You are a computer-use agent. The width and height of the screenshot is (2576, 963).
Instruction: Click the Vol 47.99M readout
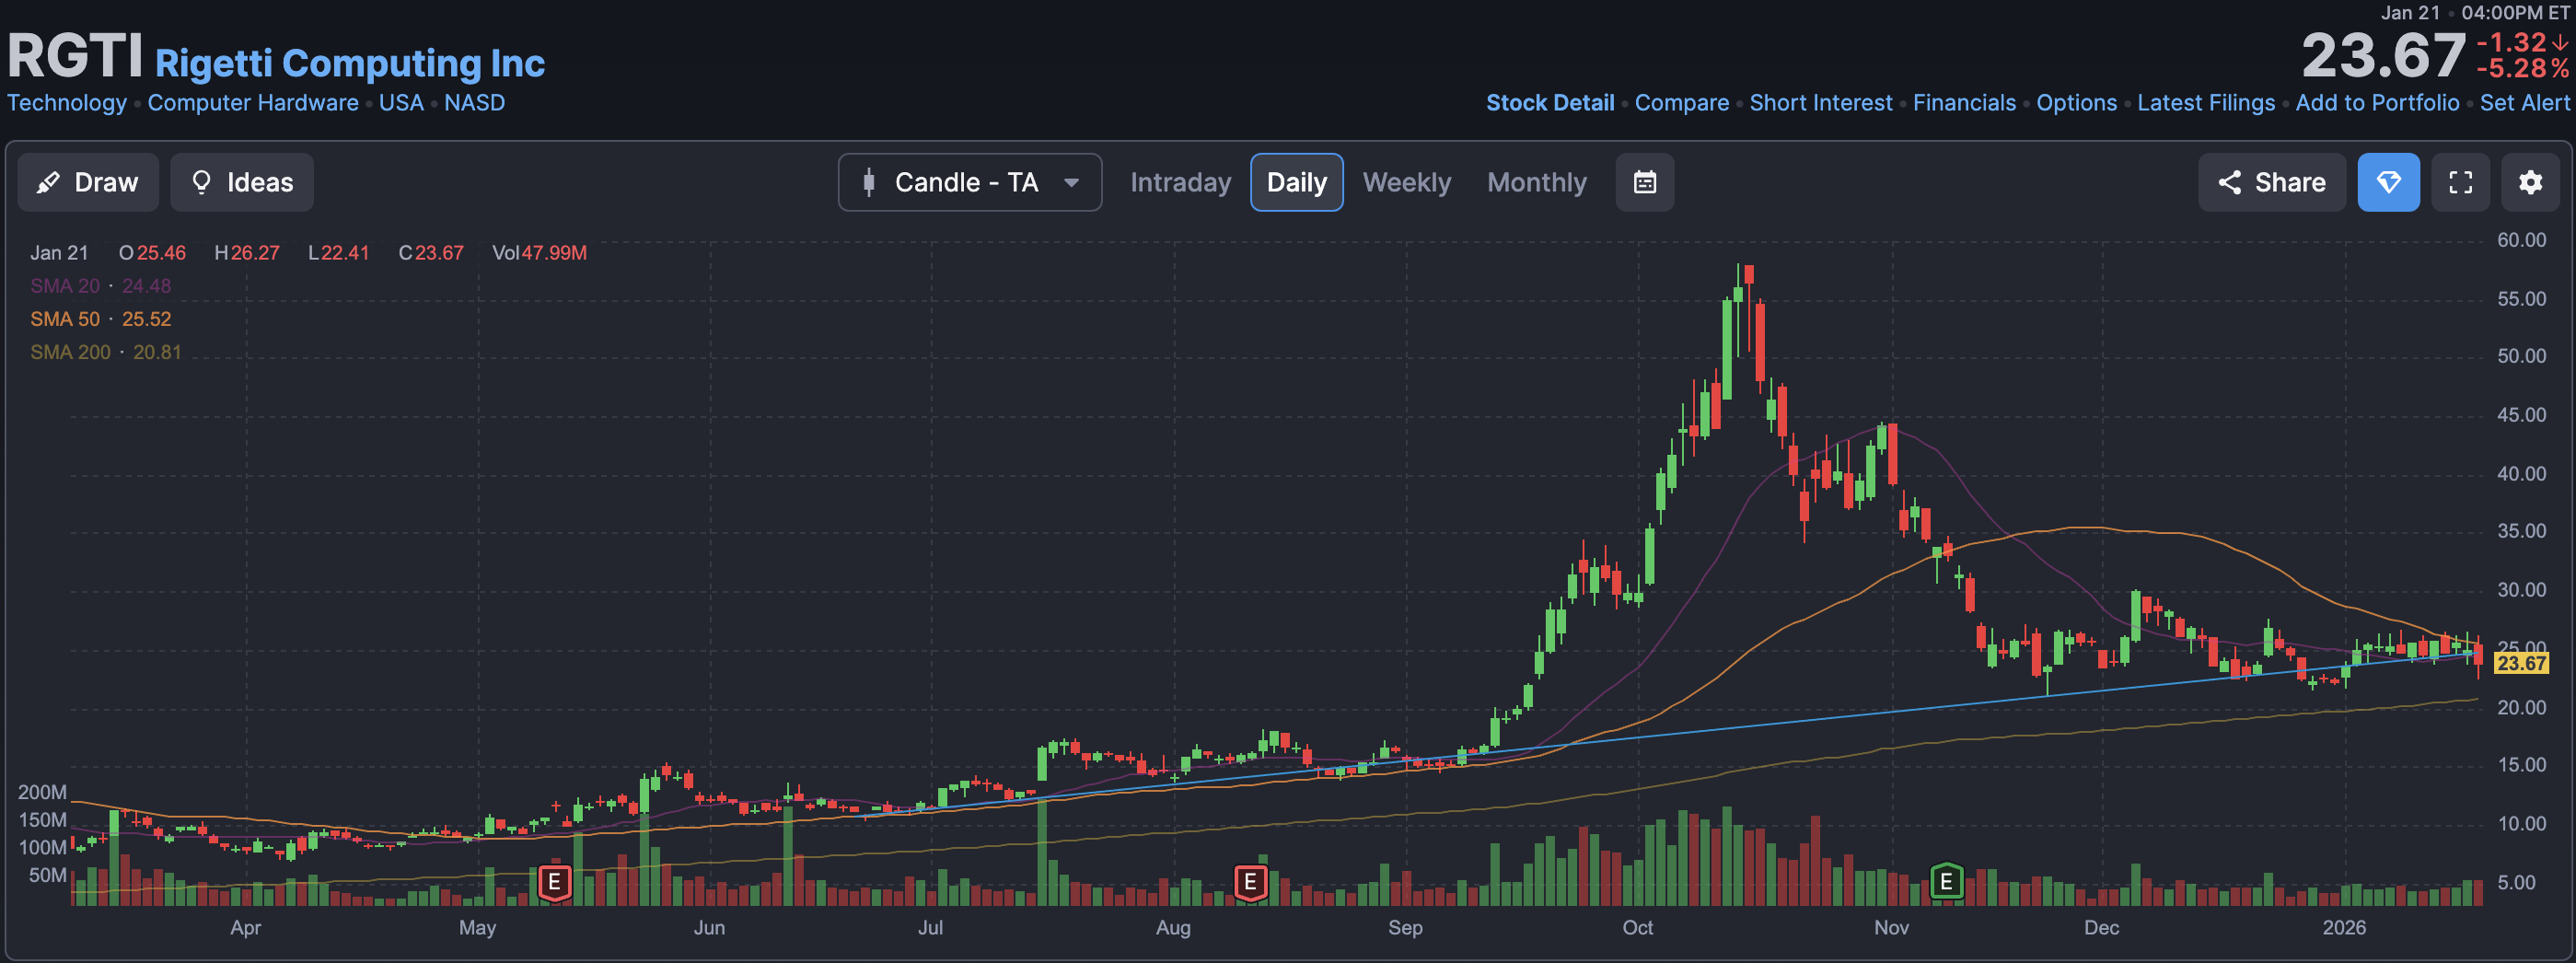pyautogui.click(x=539, y=253)
